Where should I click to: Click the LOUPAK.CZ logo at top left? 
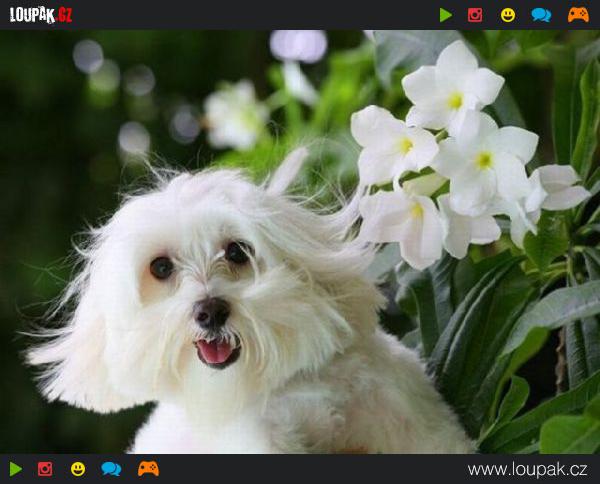(x=41, y=15)
